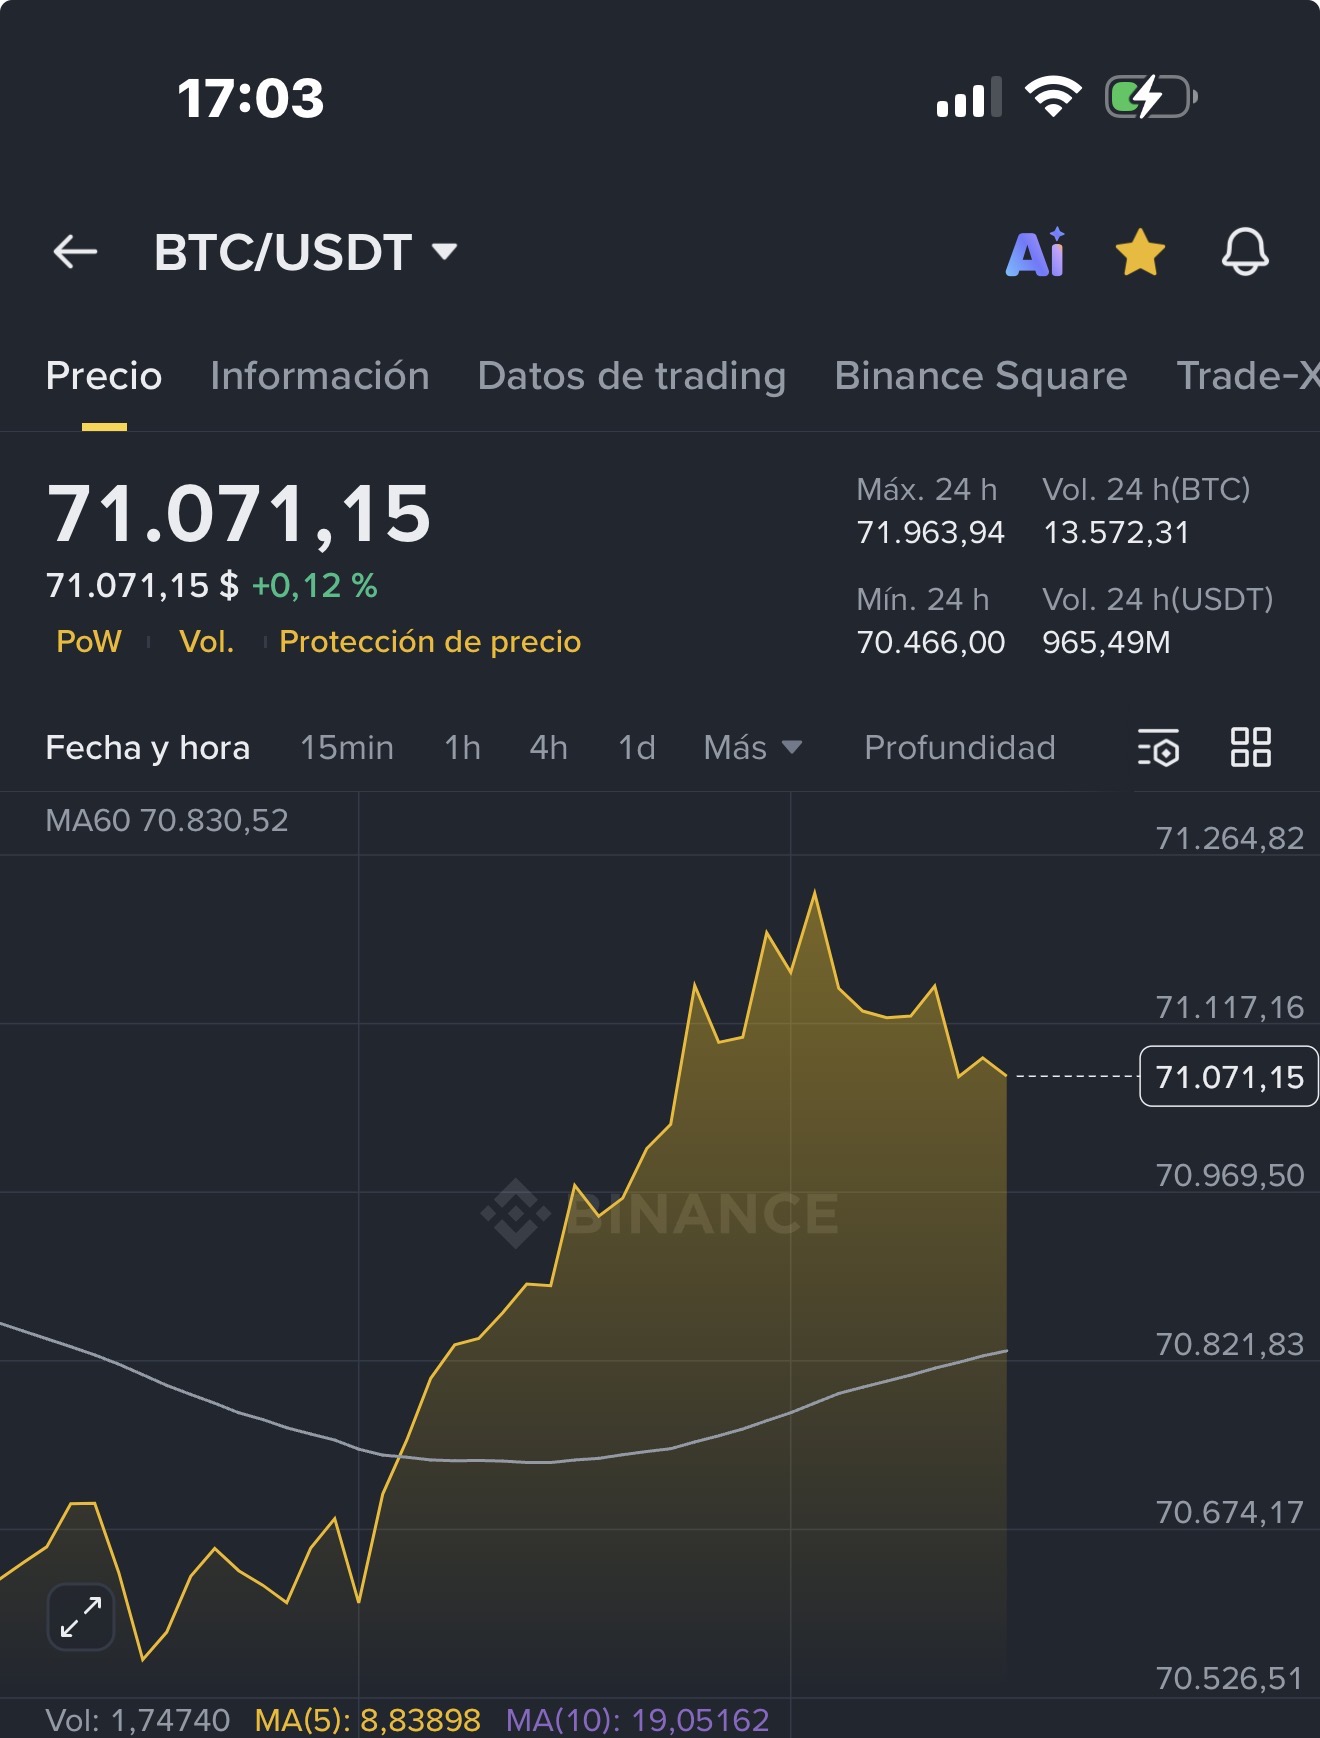
Task: Tap the back arrow icon
Action: pos(75,252)
